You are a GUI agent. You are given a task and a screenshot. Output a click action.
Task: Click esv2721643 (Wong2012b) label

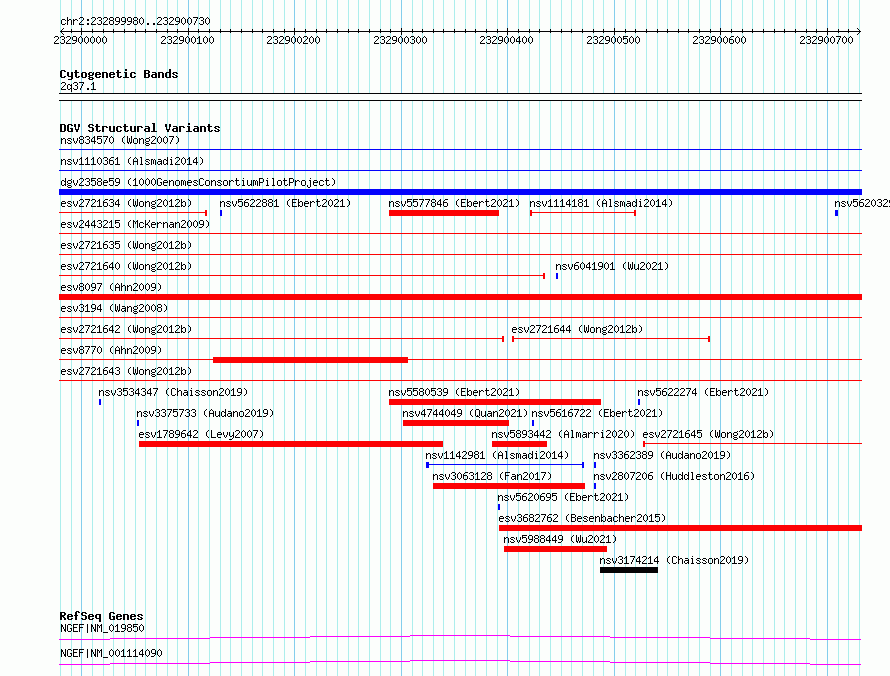pyautogui.click(x=126, y=371)
